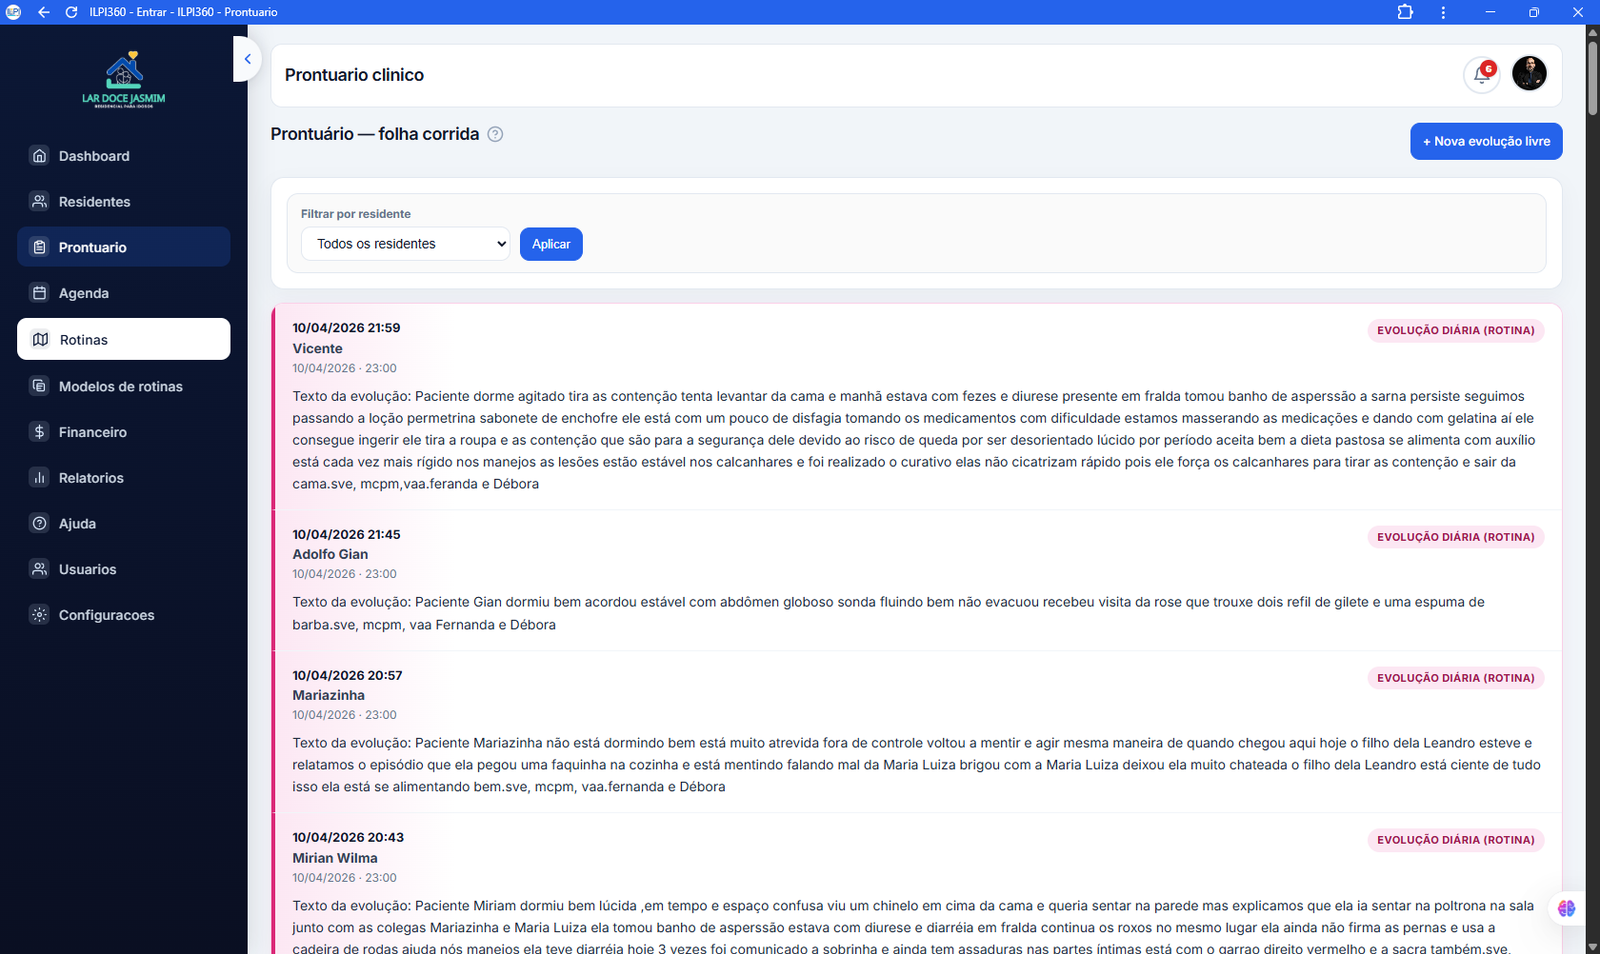Open the Relatorios section
Image resolution: width=1600 pixels, height=954 pixels.
[124, 478]
